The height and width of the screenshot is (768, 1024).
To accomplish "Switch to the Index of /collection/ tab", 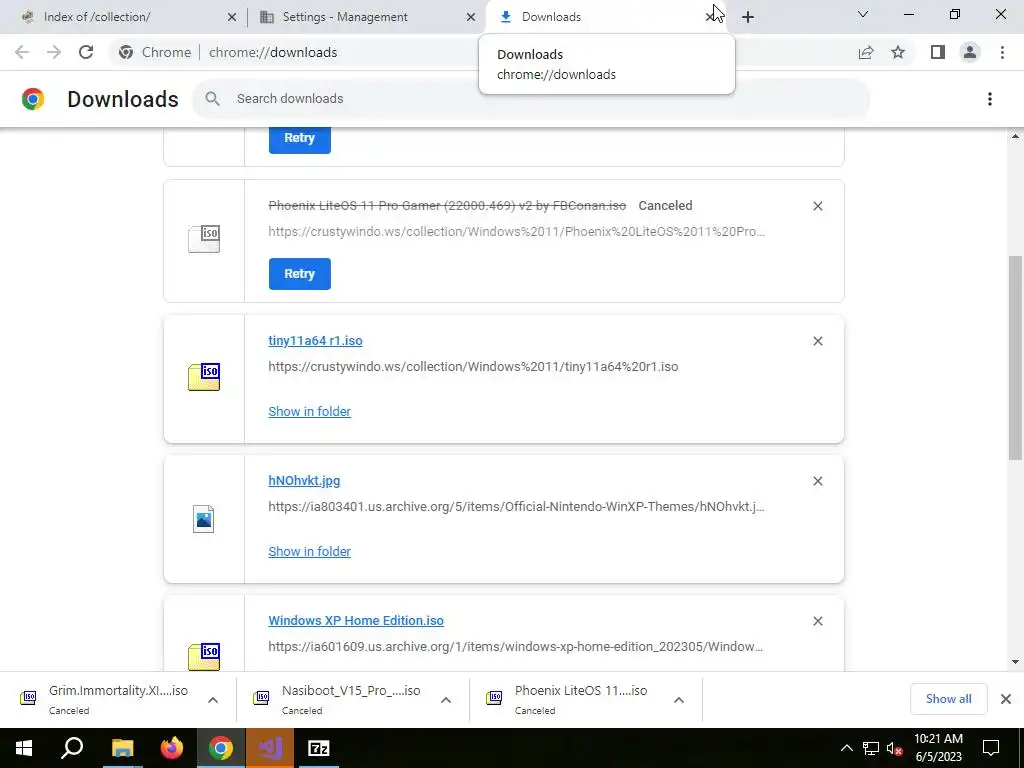I will [124, 17].
